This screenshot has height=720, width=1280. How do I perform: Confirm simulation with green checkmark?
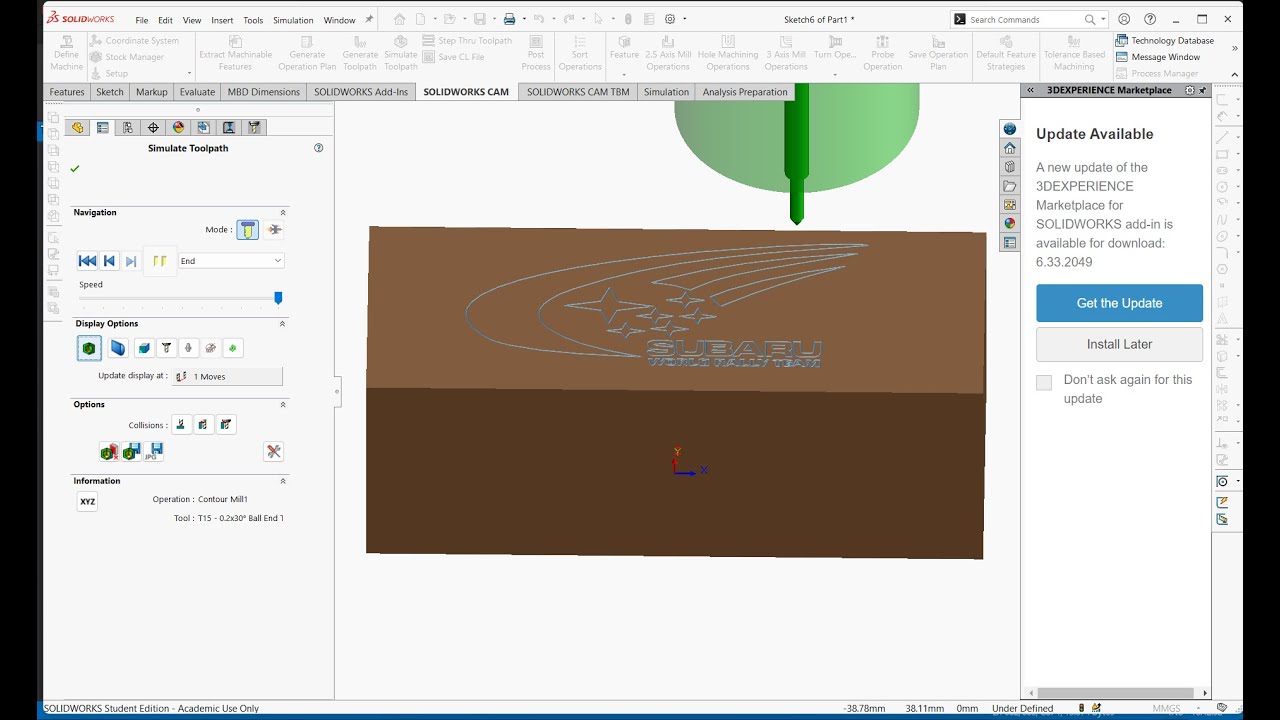[x=75, y=169]
